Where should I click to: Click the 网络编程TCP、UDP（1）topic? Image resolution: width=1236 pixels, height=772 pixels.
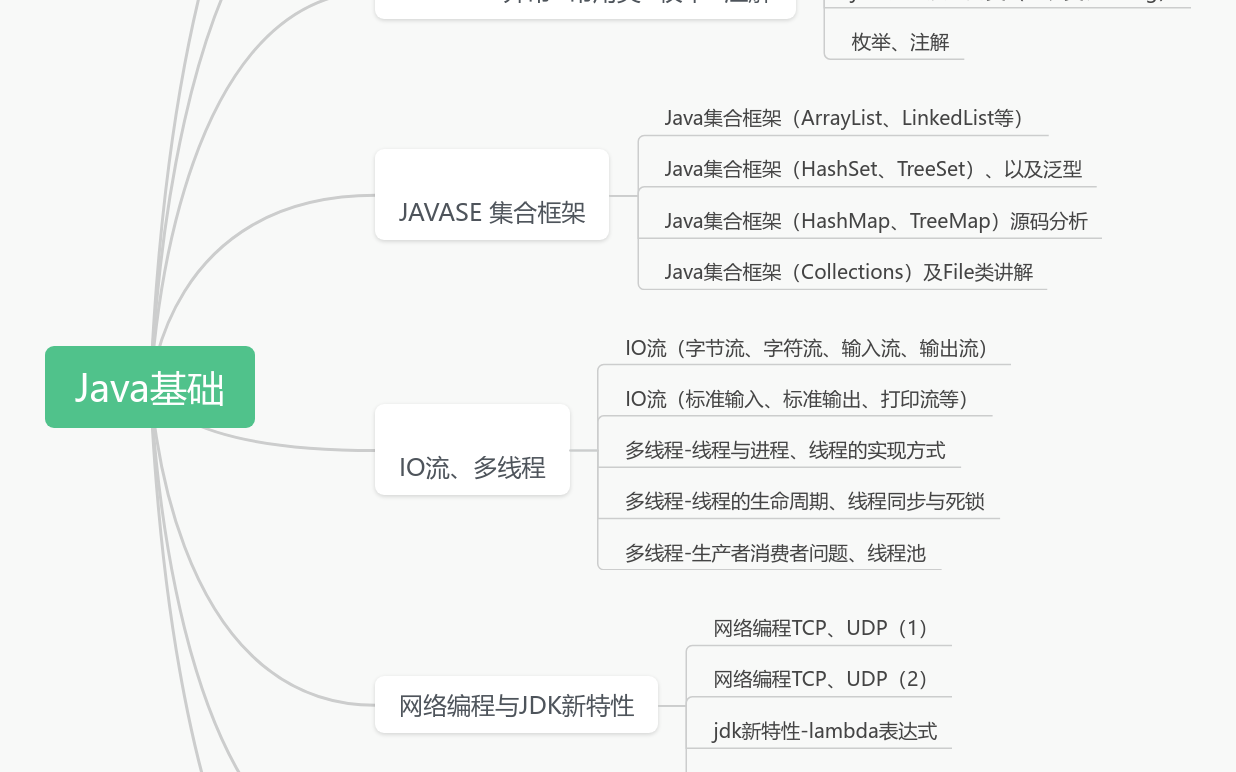[x=818, y=628]
